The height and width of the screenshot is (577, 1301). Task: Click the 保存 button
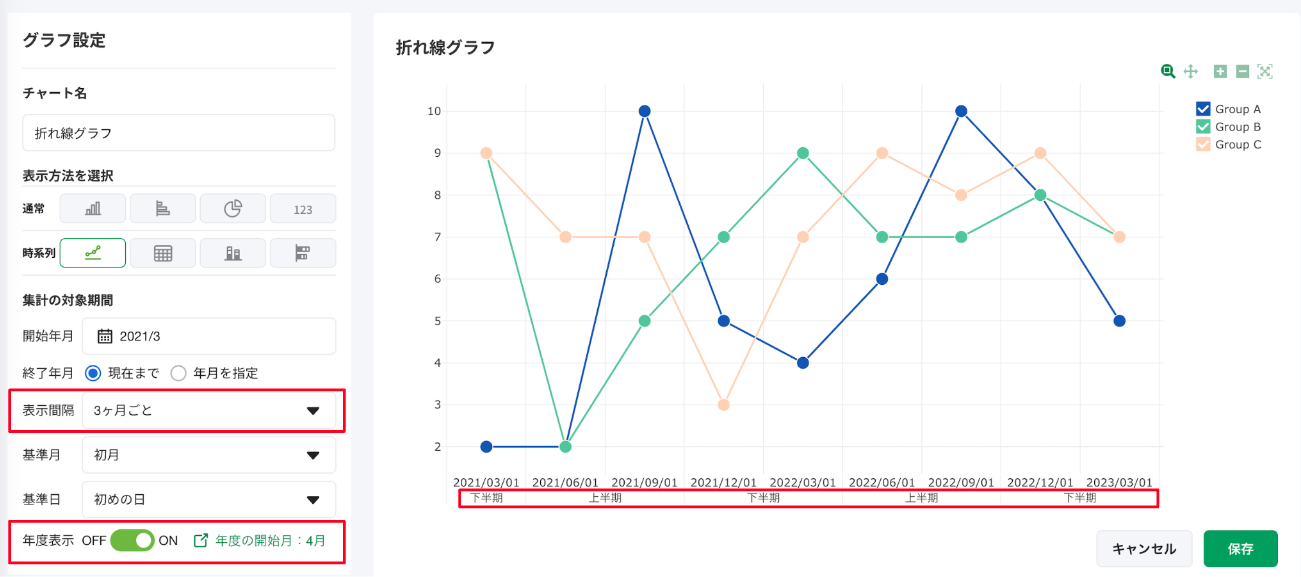1240,548
